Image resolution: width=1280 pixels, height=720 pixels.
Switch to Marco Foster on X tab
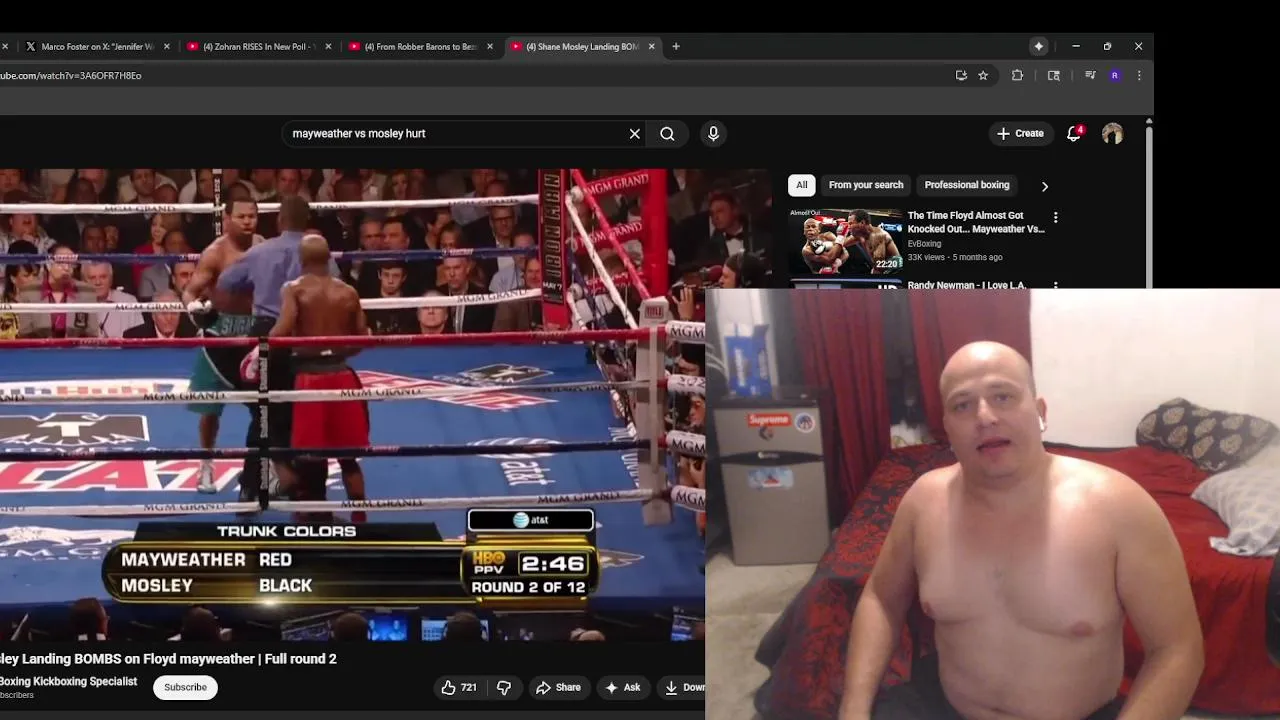click(x=97, y=46)
